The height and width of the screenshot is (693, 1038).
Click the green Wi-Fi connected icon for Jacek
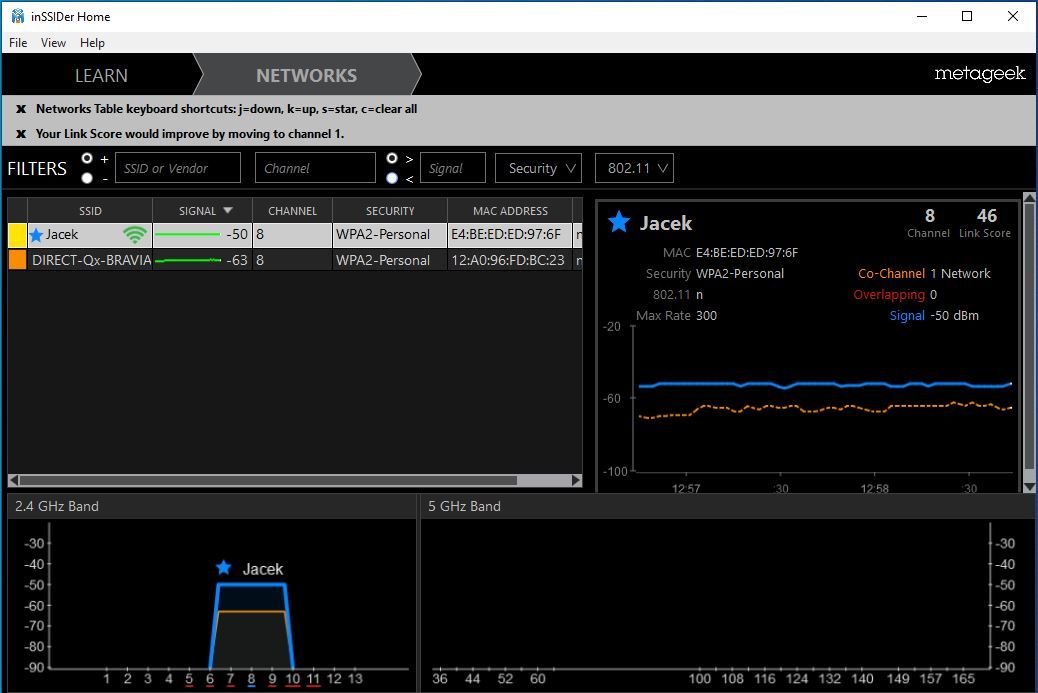[x=134, y=234]
